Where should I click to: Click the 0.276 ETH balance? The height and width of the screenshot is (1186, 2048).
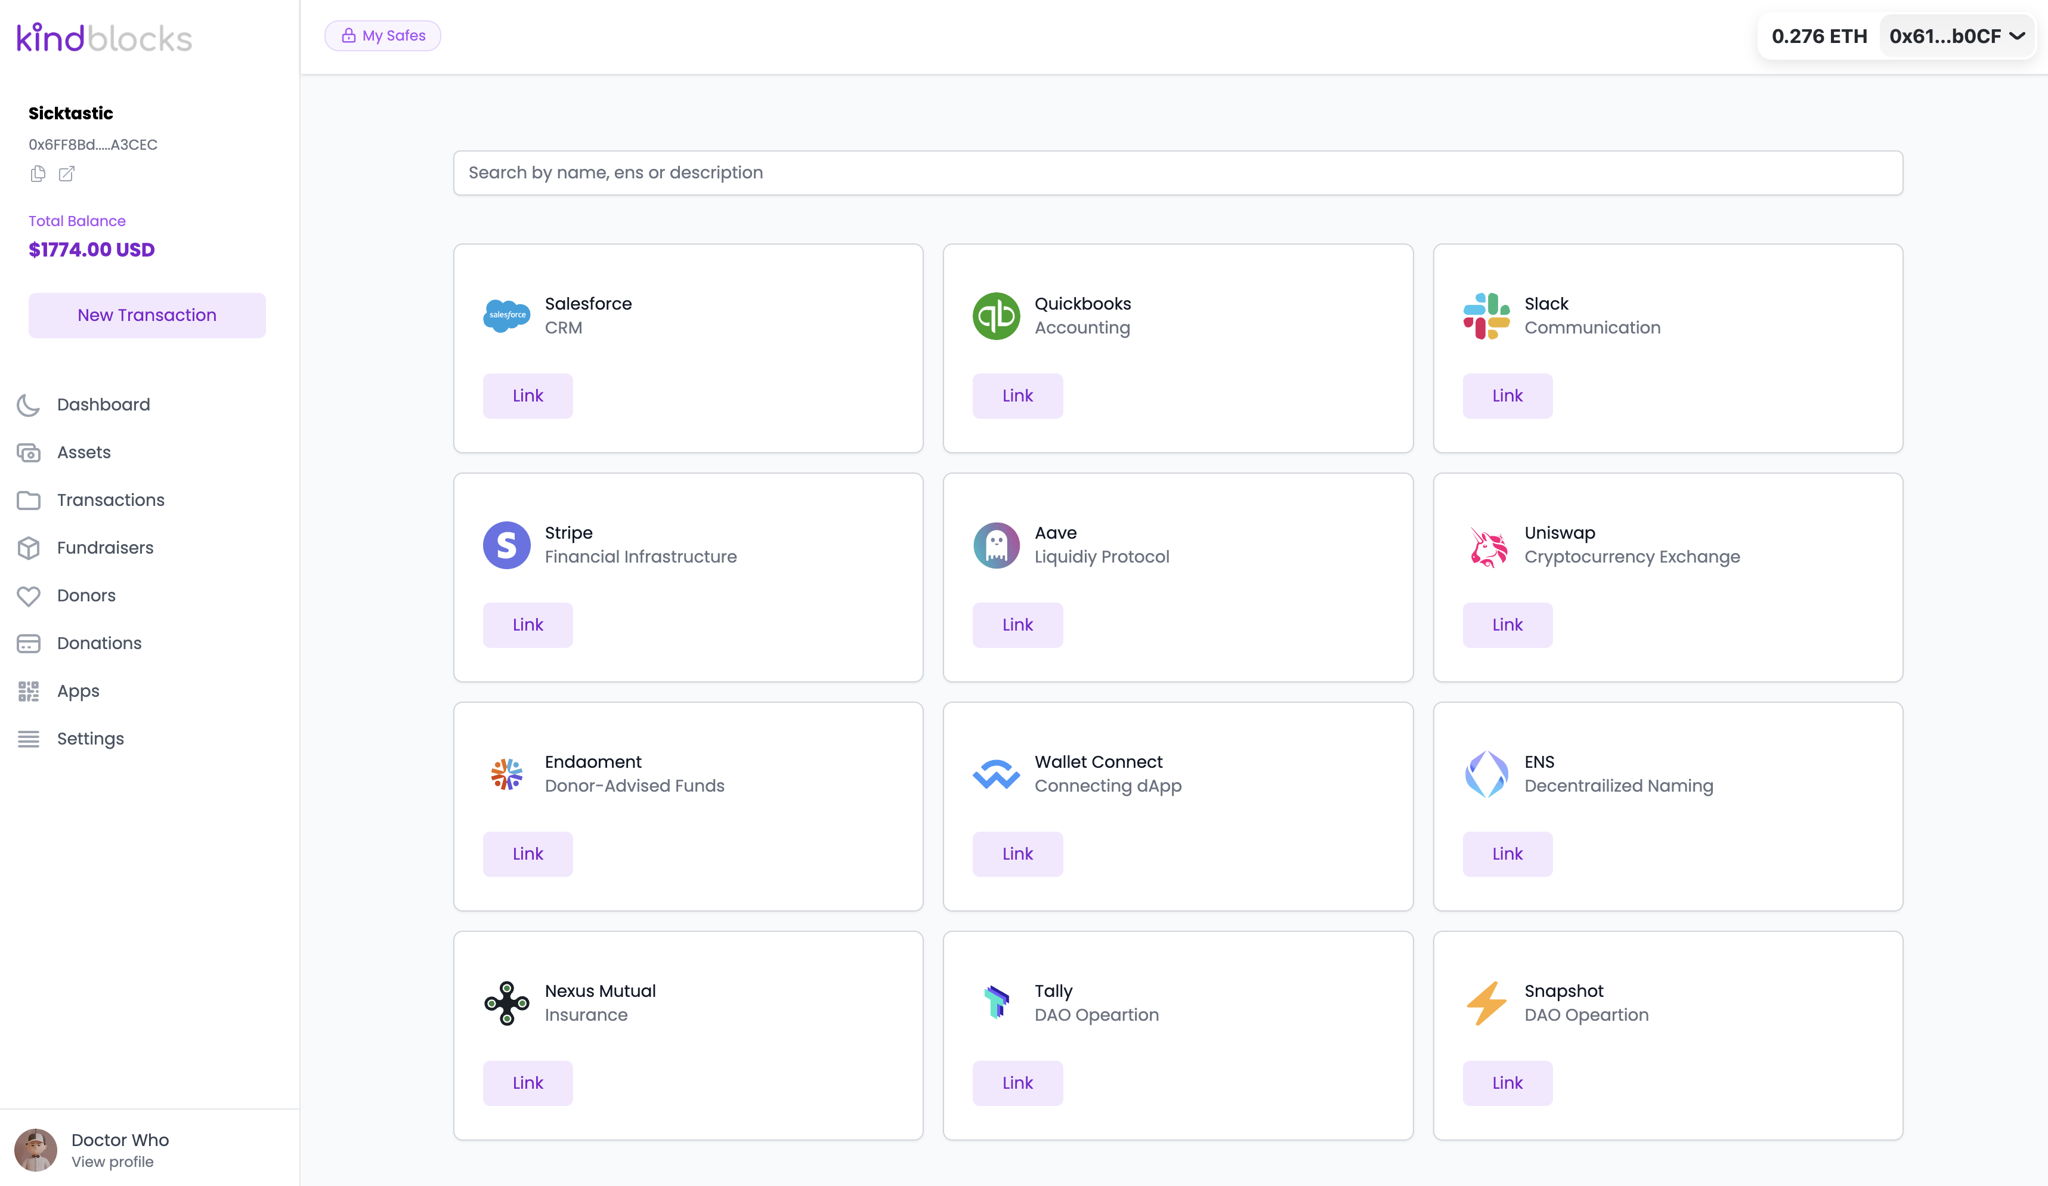pos(1819,36)
